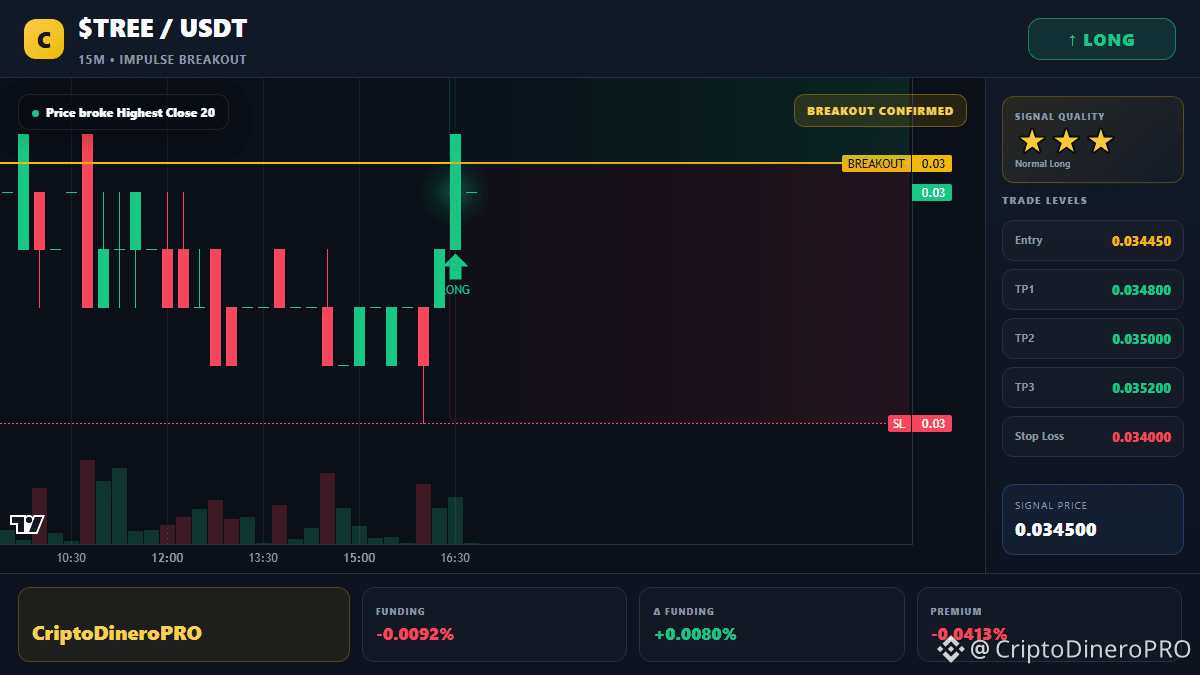Click the 10:30 time axis label
The image size is (1200, 675).
[71, 558]
